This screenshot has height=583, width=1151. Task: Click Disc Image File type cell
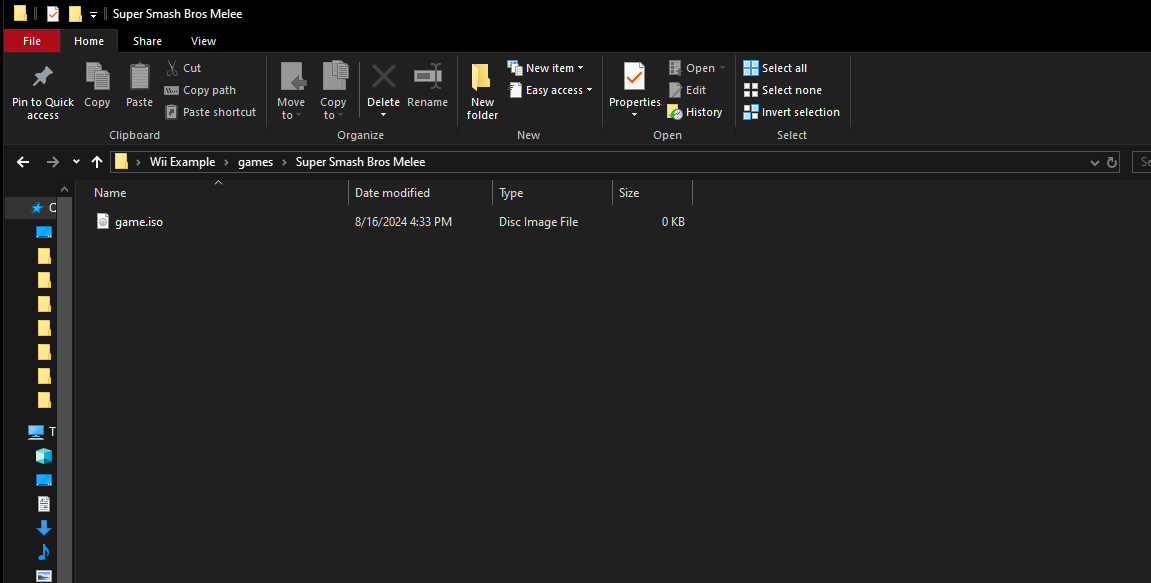coord(539,221)
